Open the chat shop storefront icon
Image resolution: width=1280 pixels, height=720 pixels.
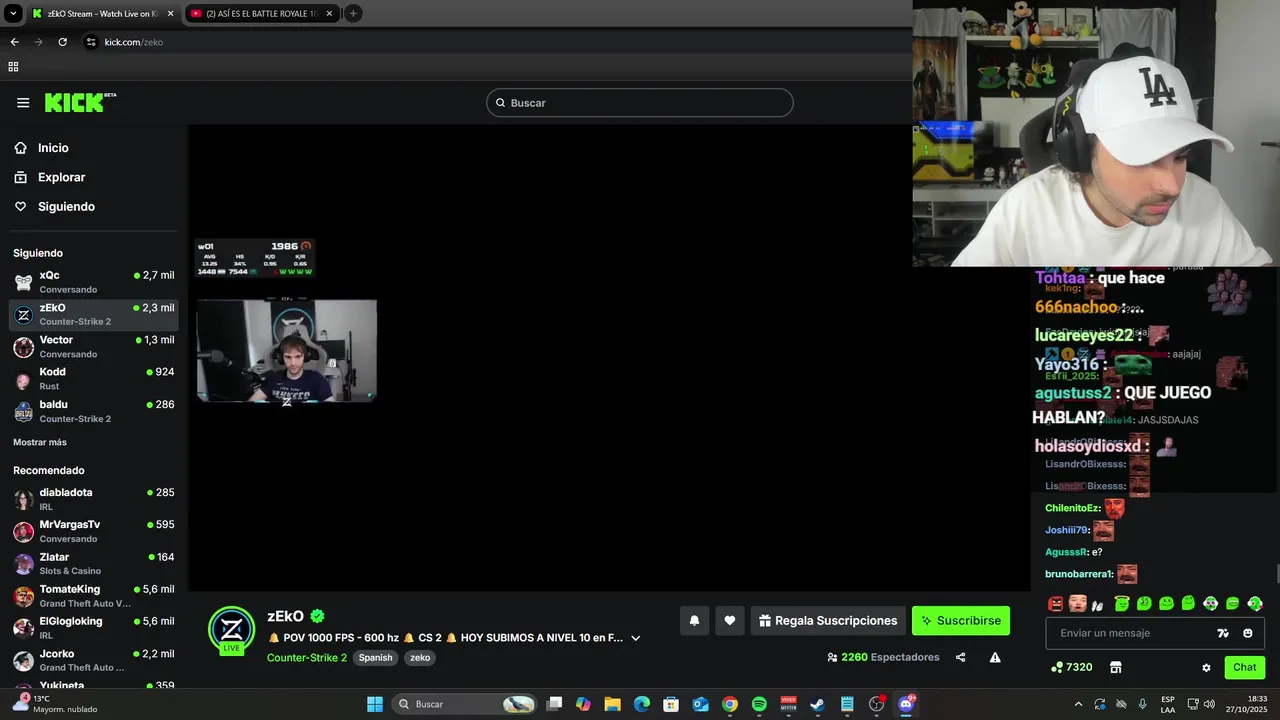click(1116, 667)
